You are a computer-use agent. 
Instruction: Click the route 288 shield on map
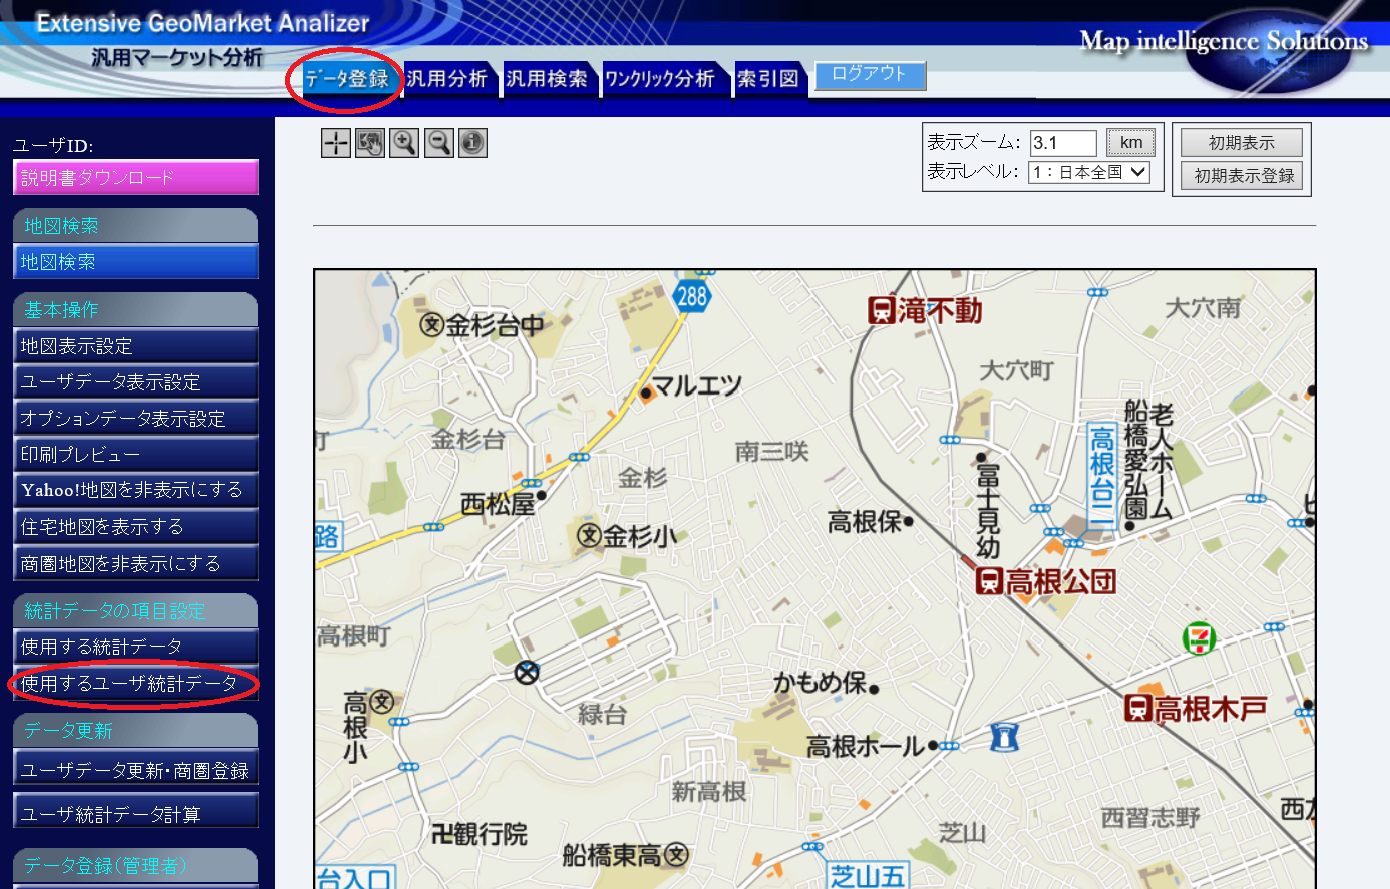pos(691,295)
